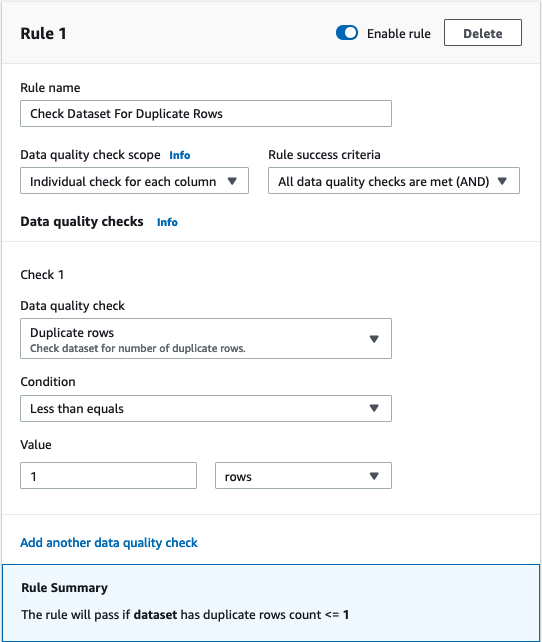Click arrow icon in rows unit selector
Screen dimensions: 542x642
(x=374, y=476)
